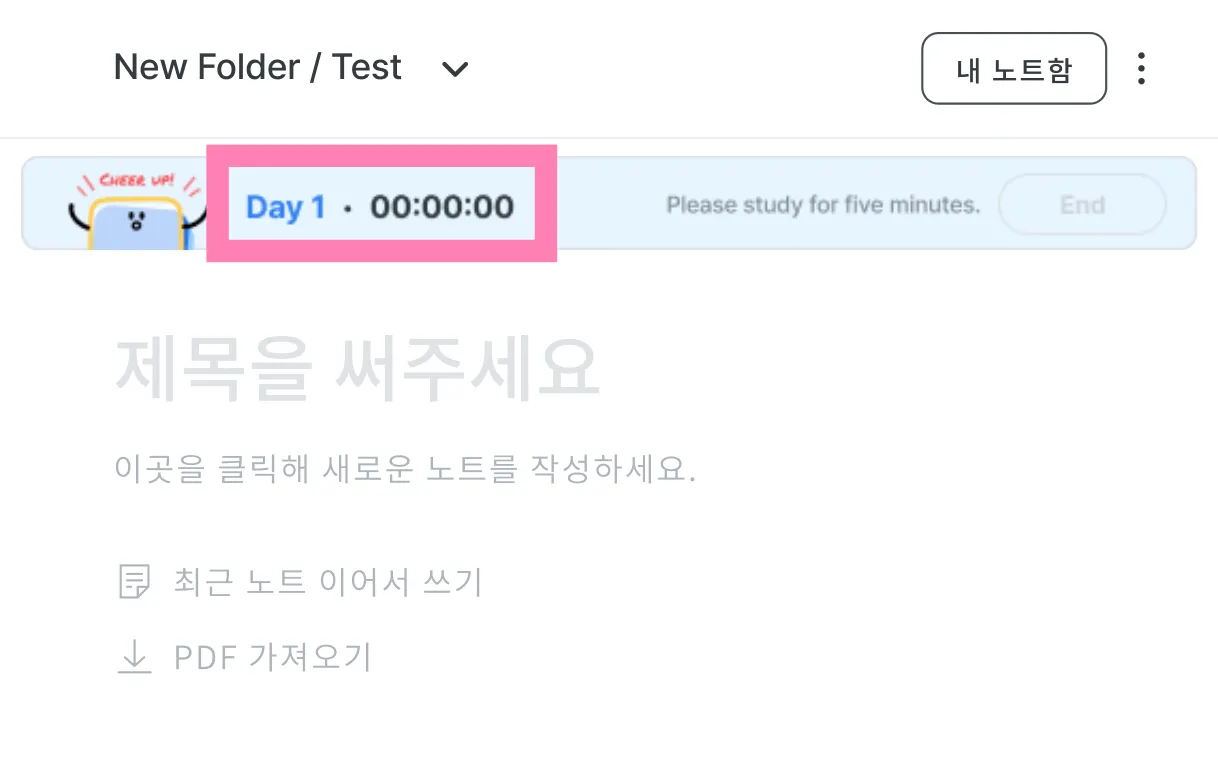Focus the 제목을 써주세요 title field
Screen dimensions: 1218x772
click(357, 369)
